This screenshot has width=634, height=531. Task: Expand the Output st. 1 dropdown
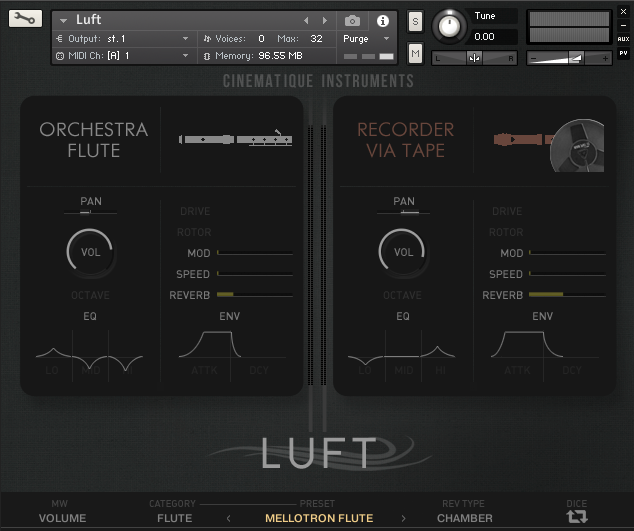(123, 39)
